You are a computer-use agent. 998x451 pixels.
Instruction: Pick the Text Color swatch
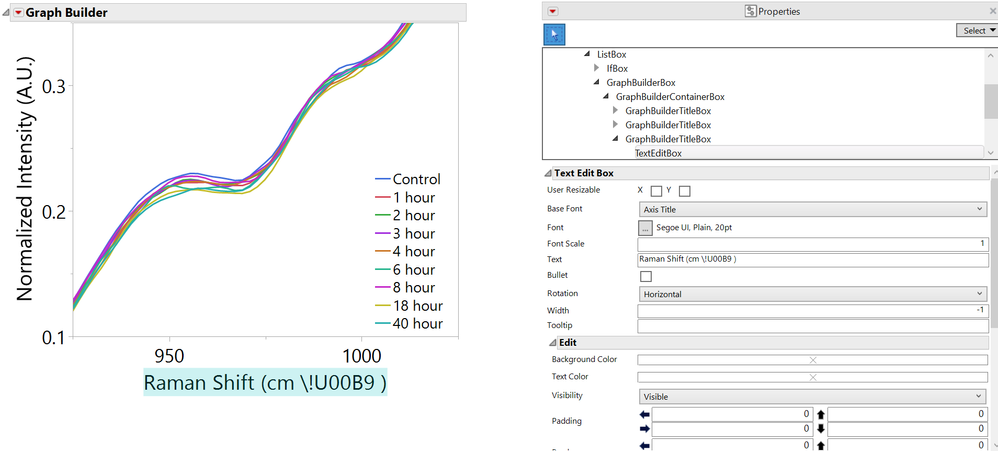[x=813, y=377]
